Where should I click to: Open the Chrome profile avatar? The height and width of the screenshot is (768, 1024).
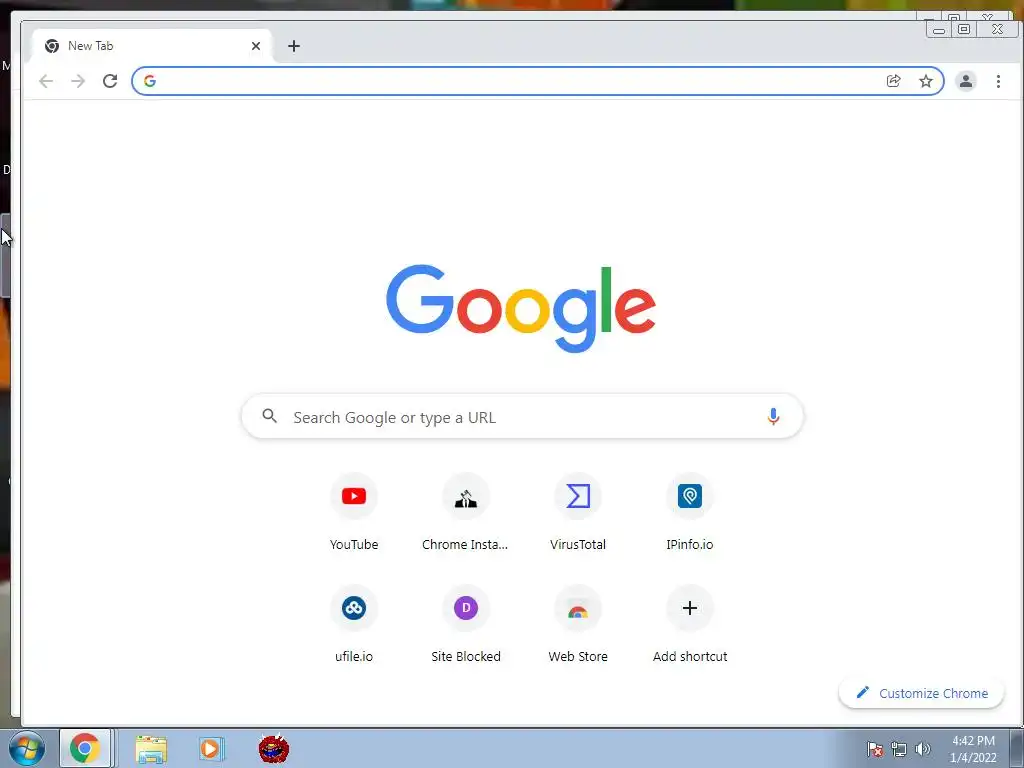[x=965, y=81]
